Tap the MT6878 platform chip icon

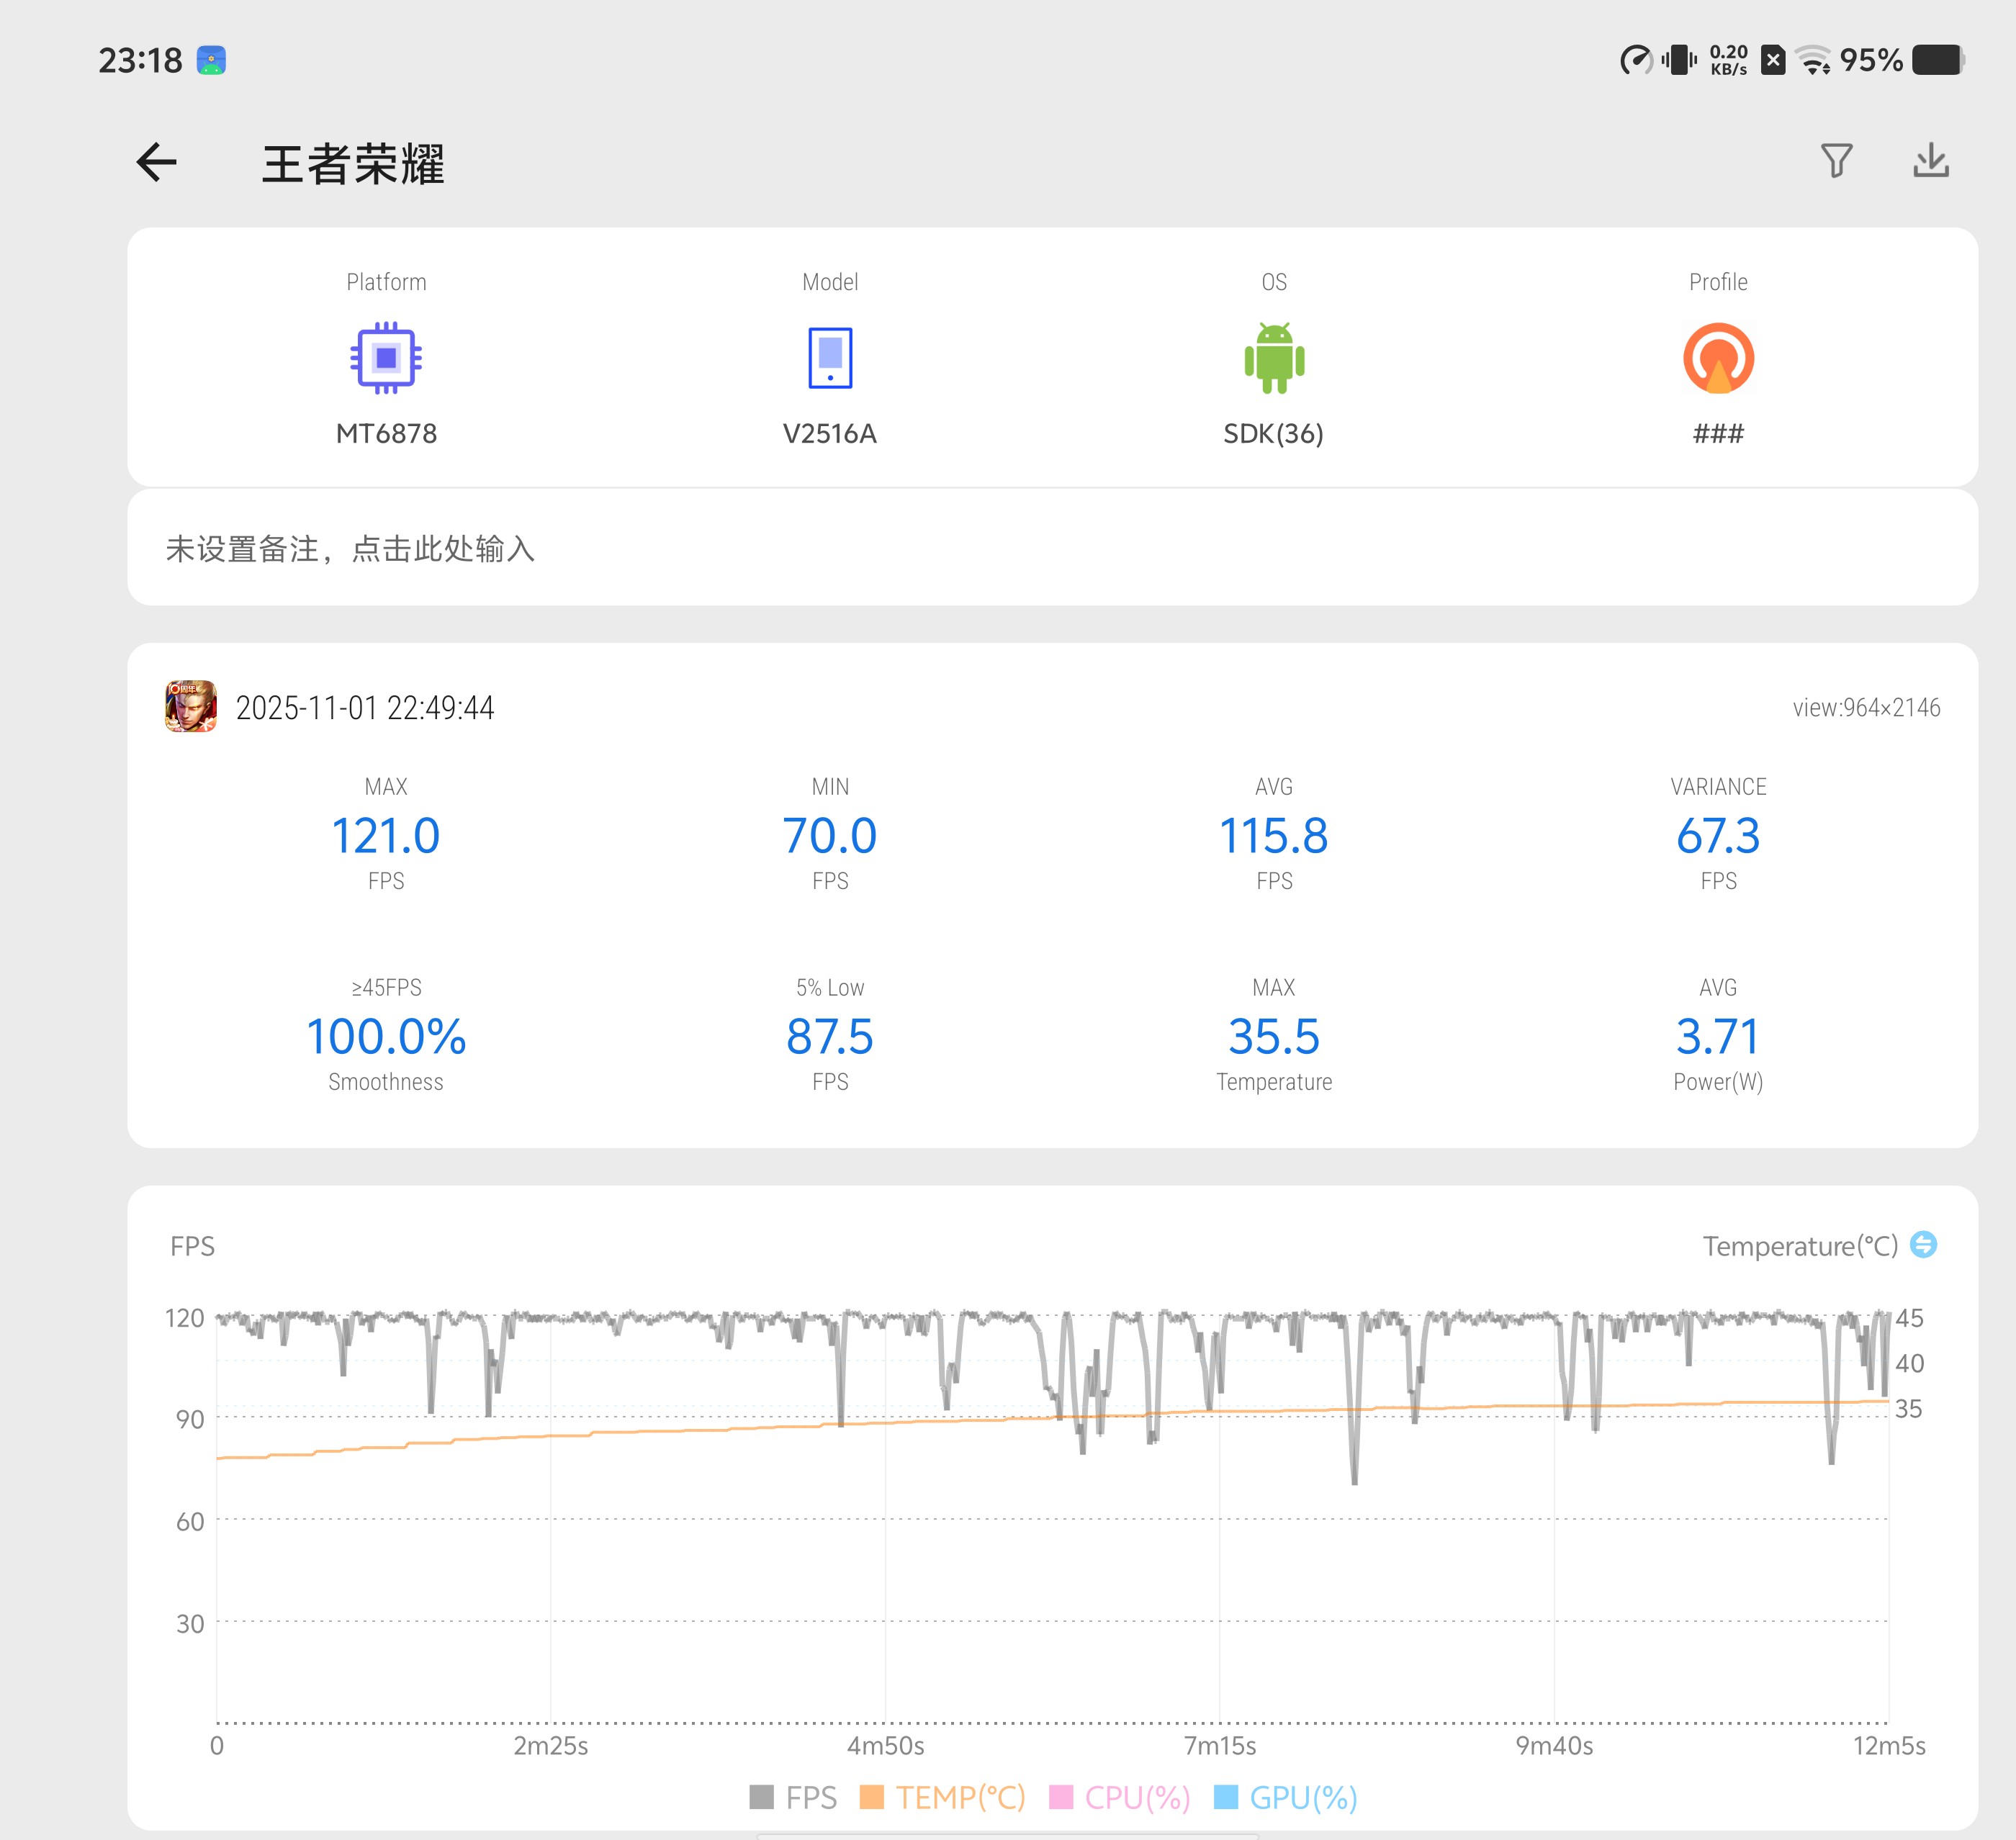386,357
